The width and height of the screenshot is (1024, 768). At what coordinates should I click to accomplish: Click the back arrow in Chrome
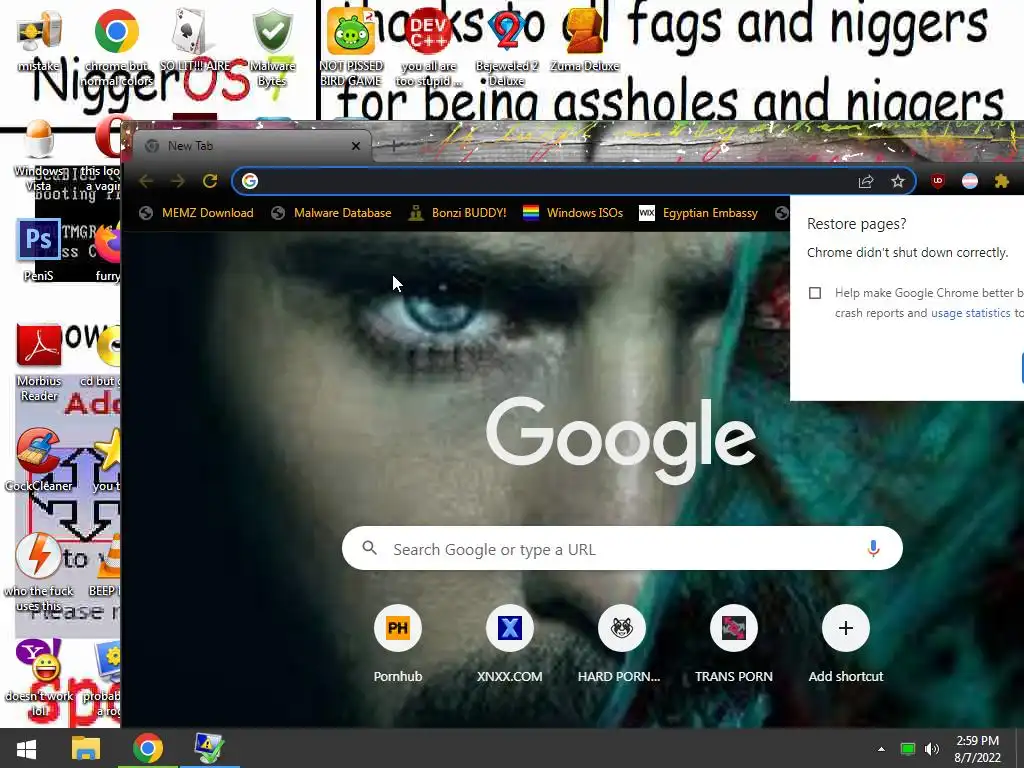146,181
